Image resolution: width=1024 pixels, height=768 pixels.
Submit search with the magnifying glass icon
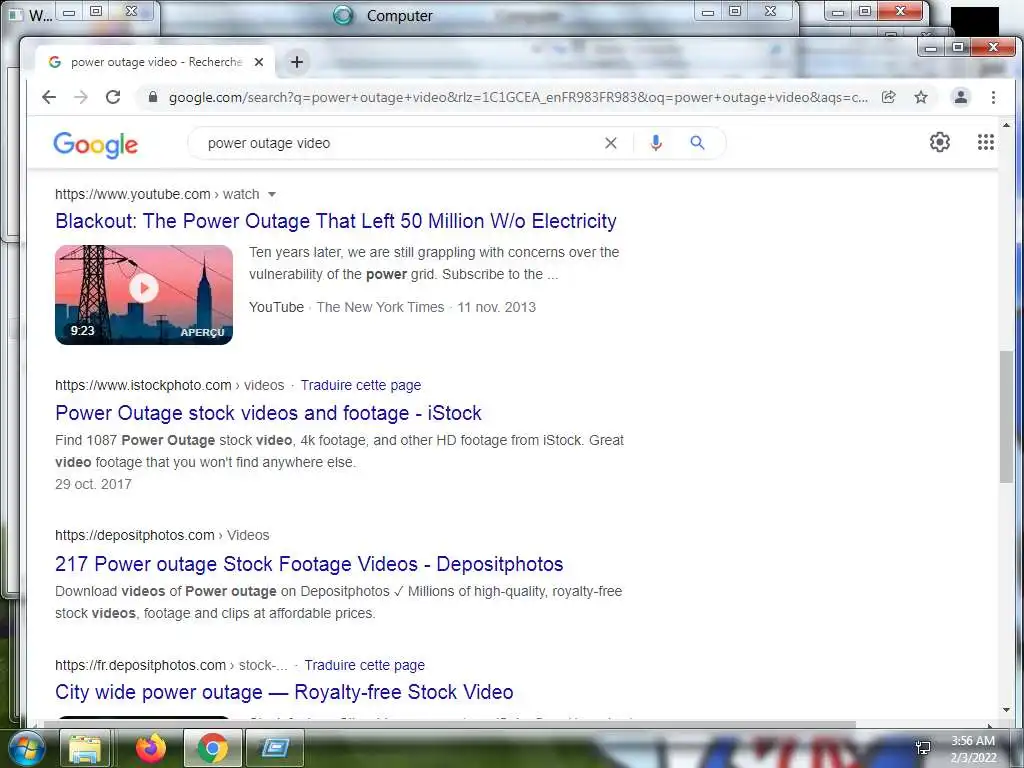697,143
